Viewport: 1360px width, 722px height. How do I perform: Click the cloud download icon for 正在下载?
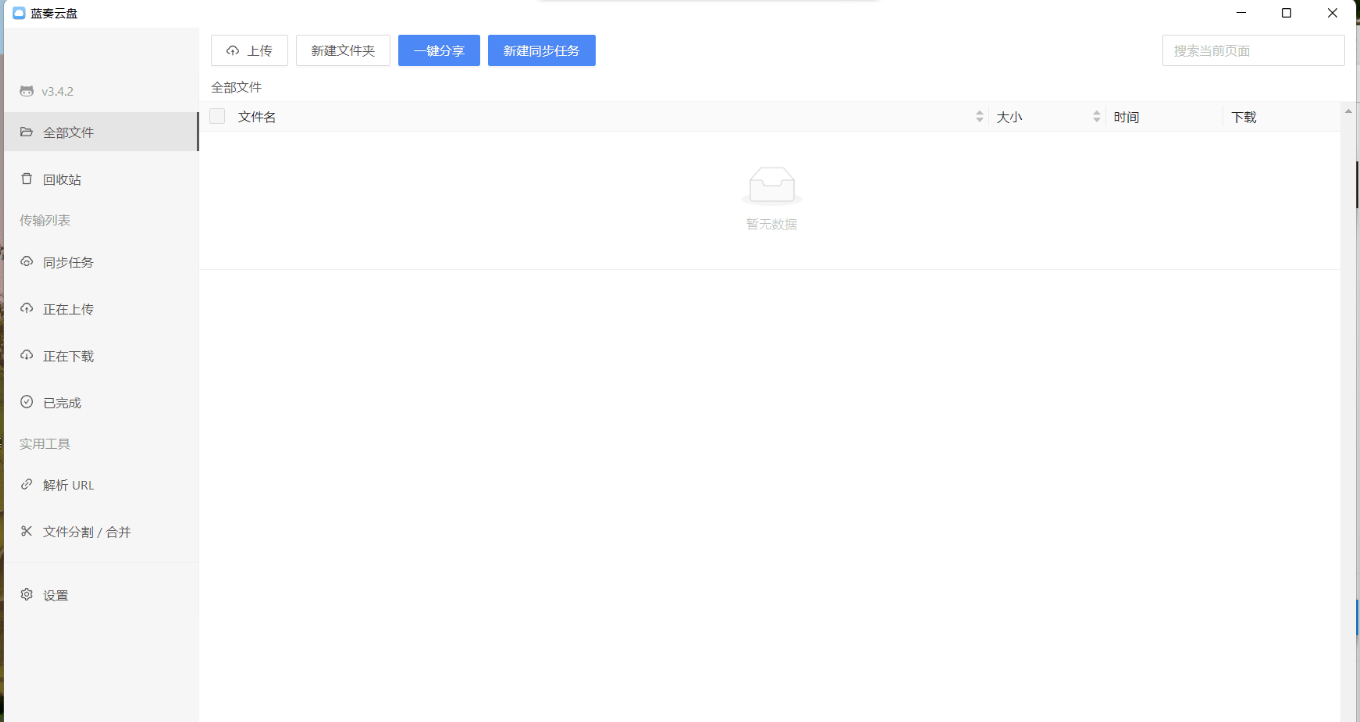pos(27,356)
